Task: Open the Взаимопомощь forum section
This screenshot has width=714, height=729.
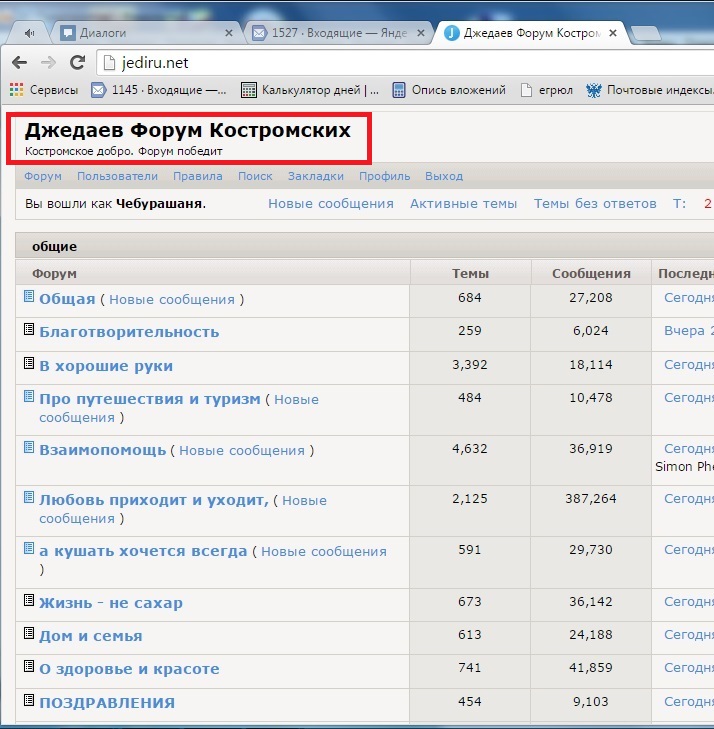Action: tap(102, 450)
